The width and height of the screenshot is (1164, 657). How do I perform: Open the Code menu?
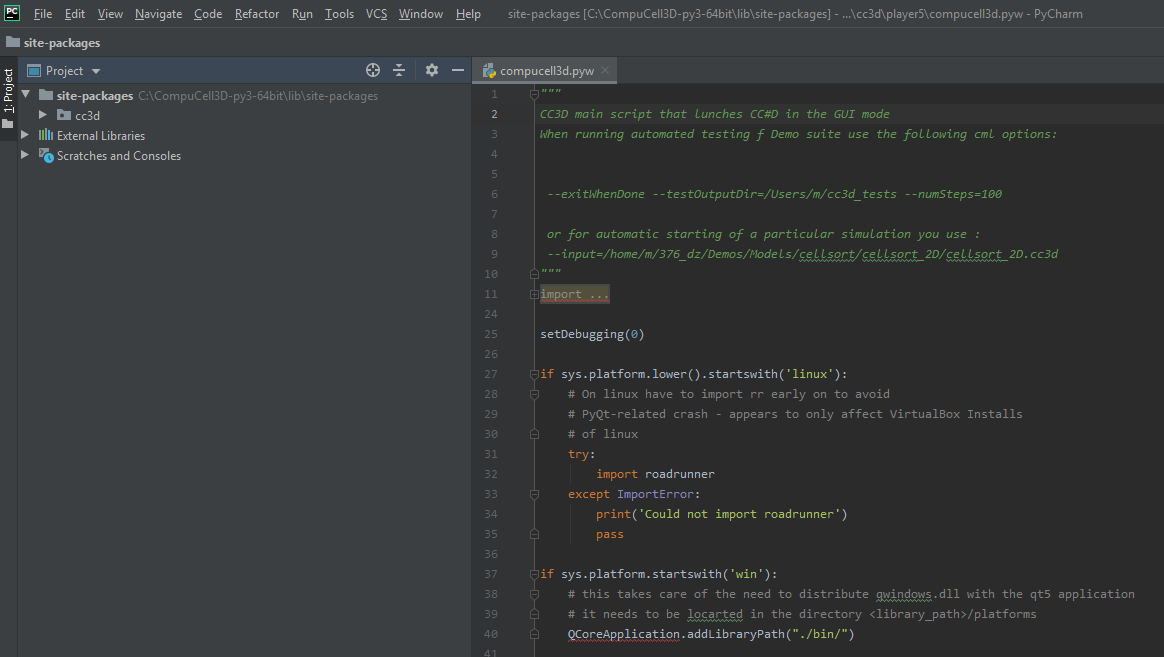[208, 13]
